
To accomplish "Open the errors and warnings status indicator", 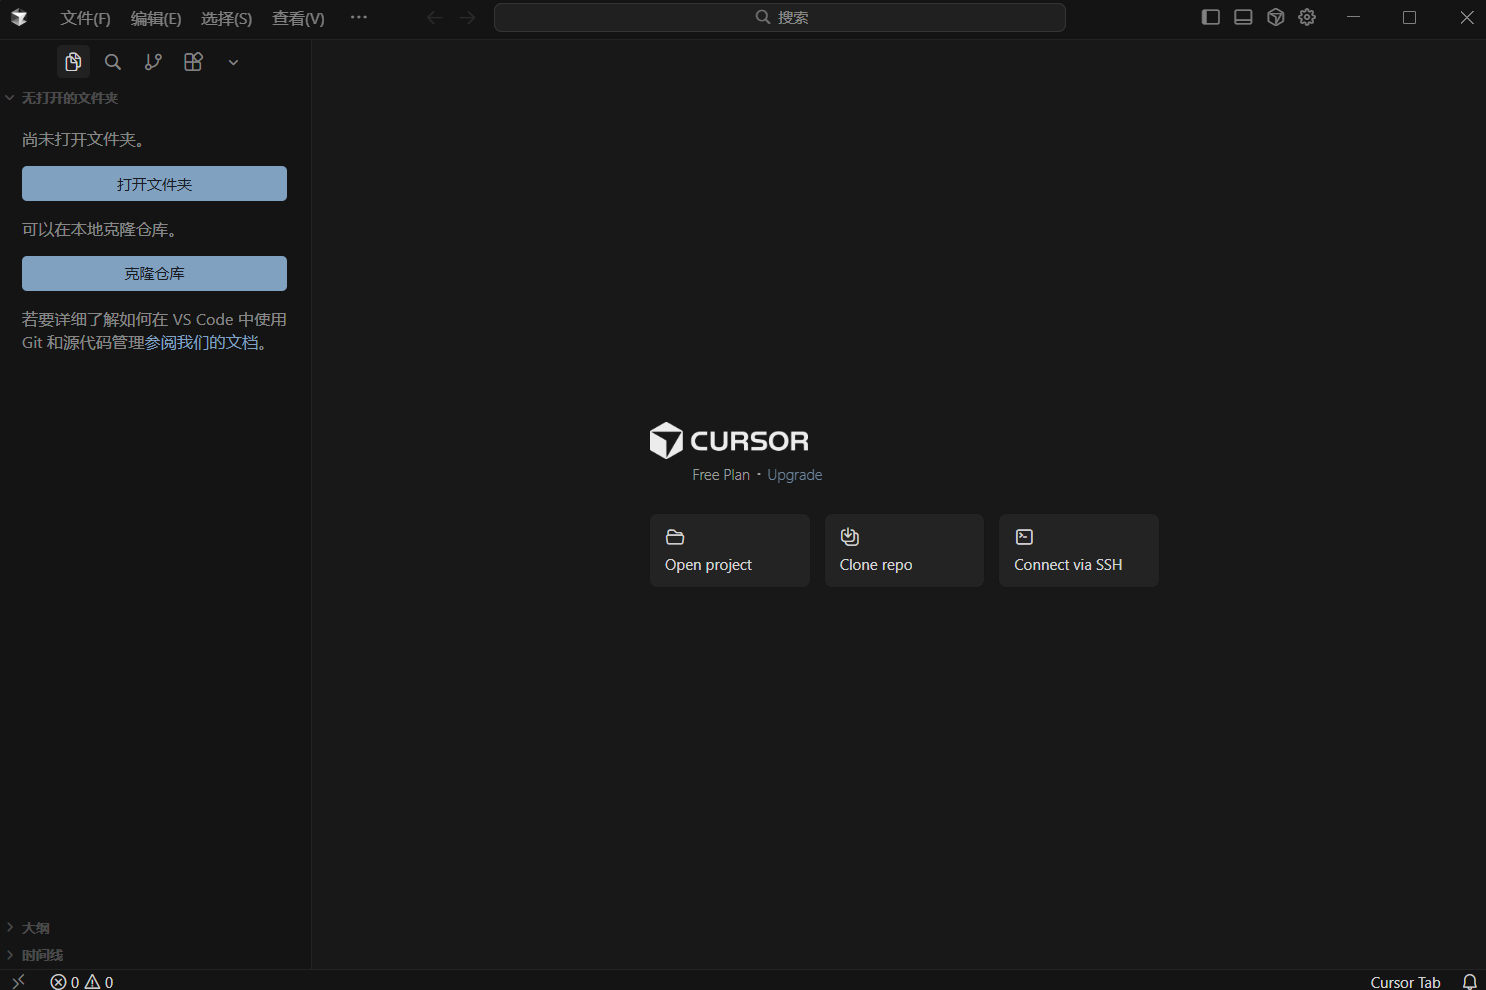I will point(82,981).
